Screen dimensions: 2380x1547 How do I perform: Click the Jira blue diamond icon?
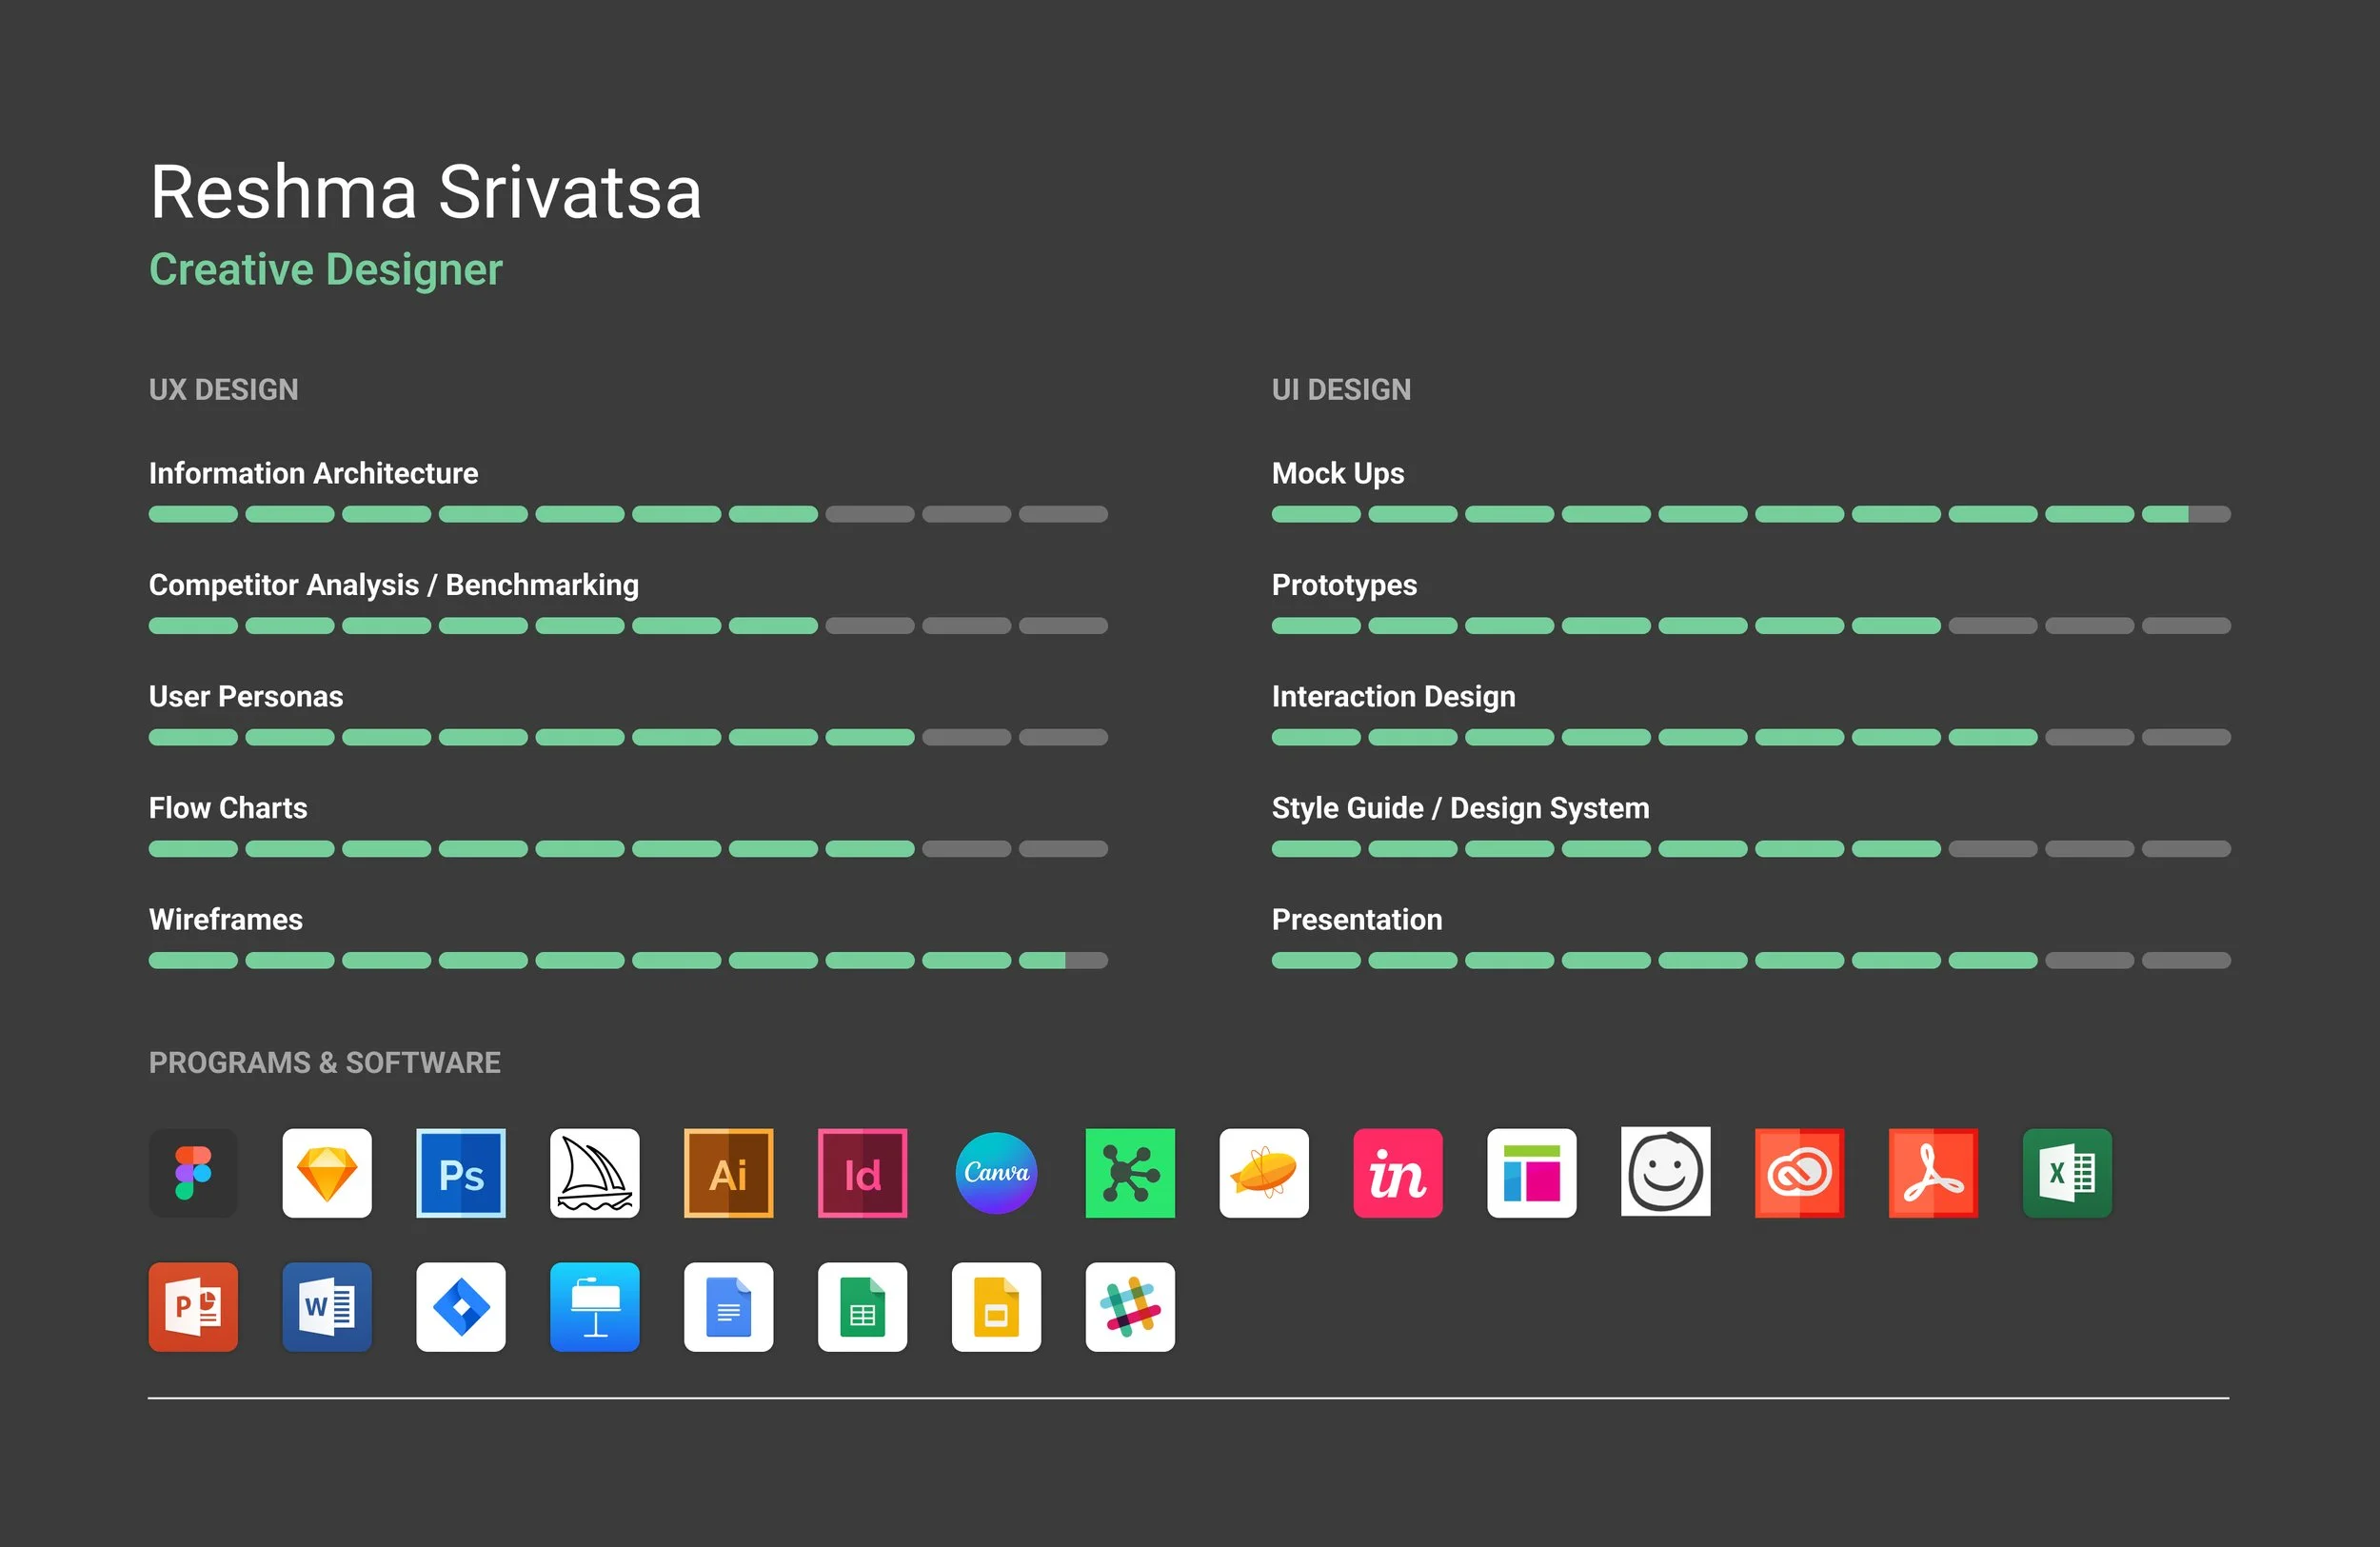point(461,1307)
